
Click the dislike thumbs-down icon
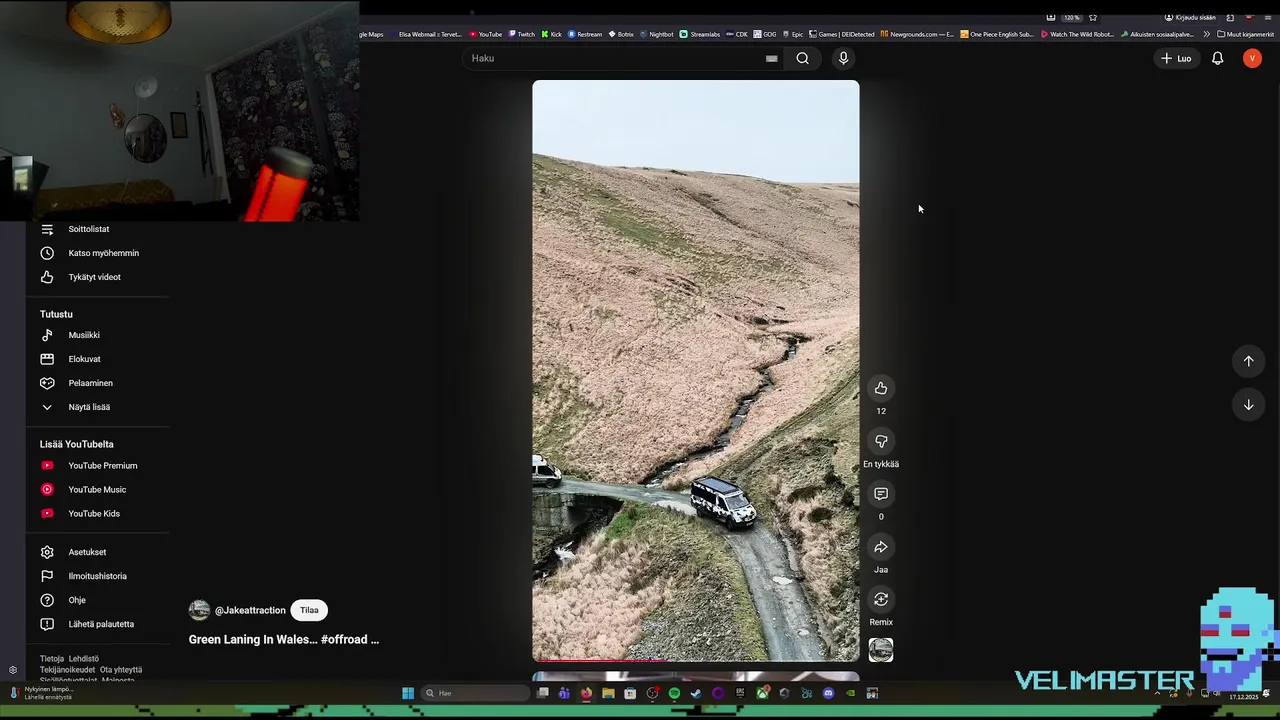pyautogui.click(x=881, y=441)
